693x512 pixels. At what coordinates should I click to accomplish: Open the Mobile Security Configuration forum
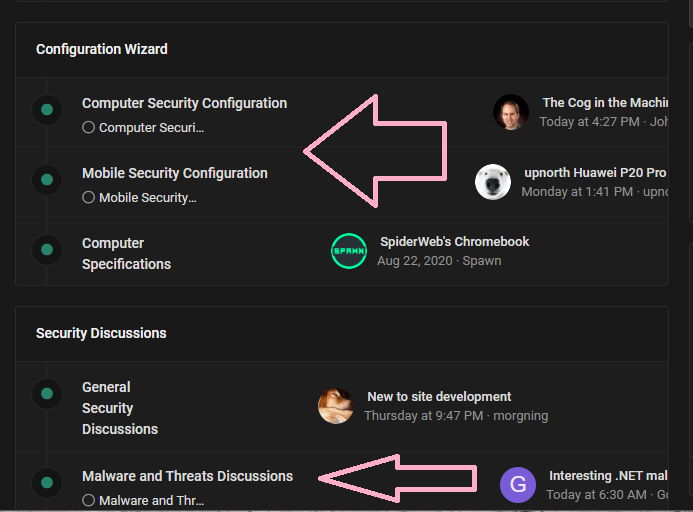175,173
